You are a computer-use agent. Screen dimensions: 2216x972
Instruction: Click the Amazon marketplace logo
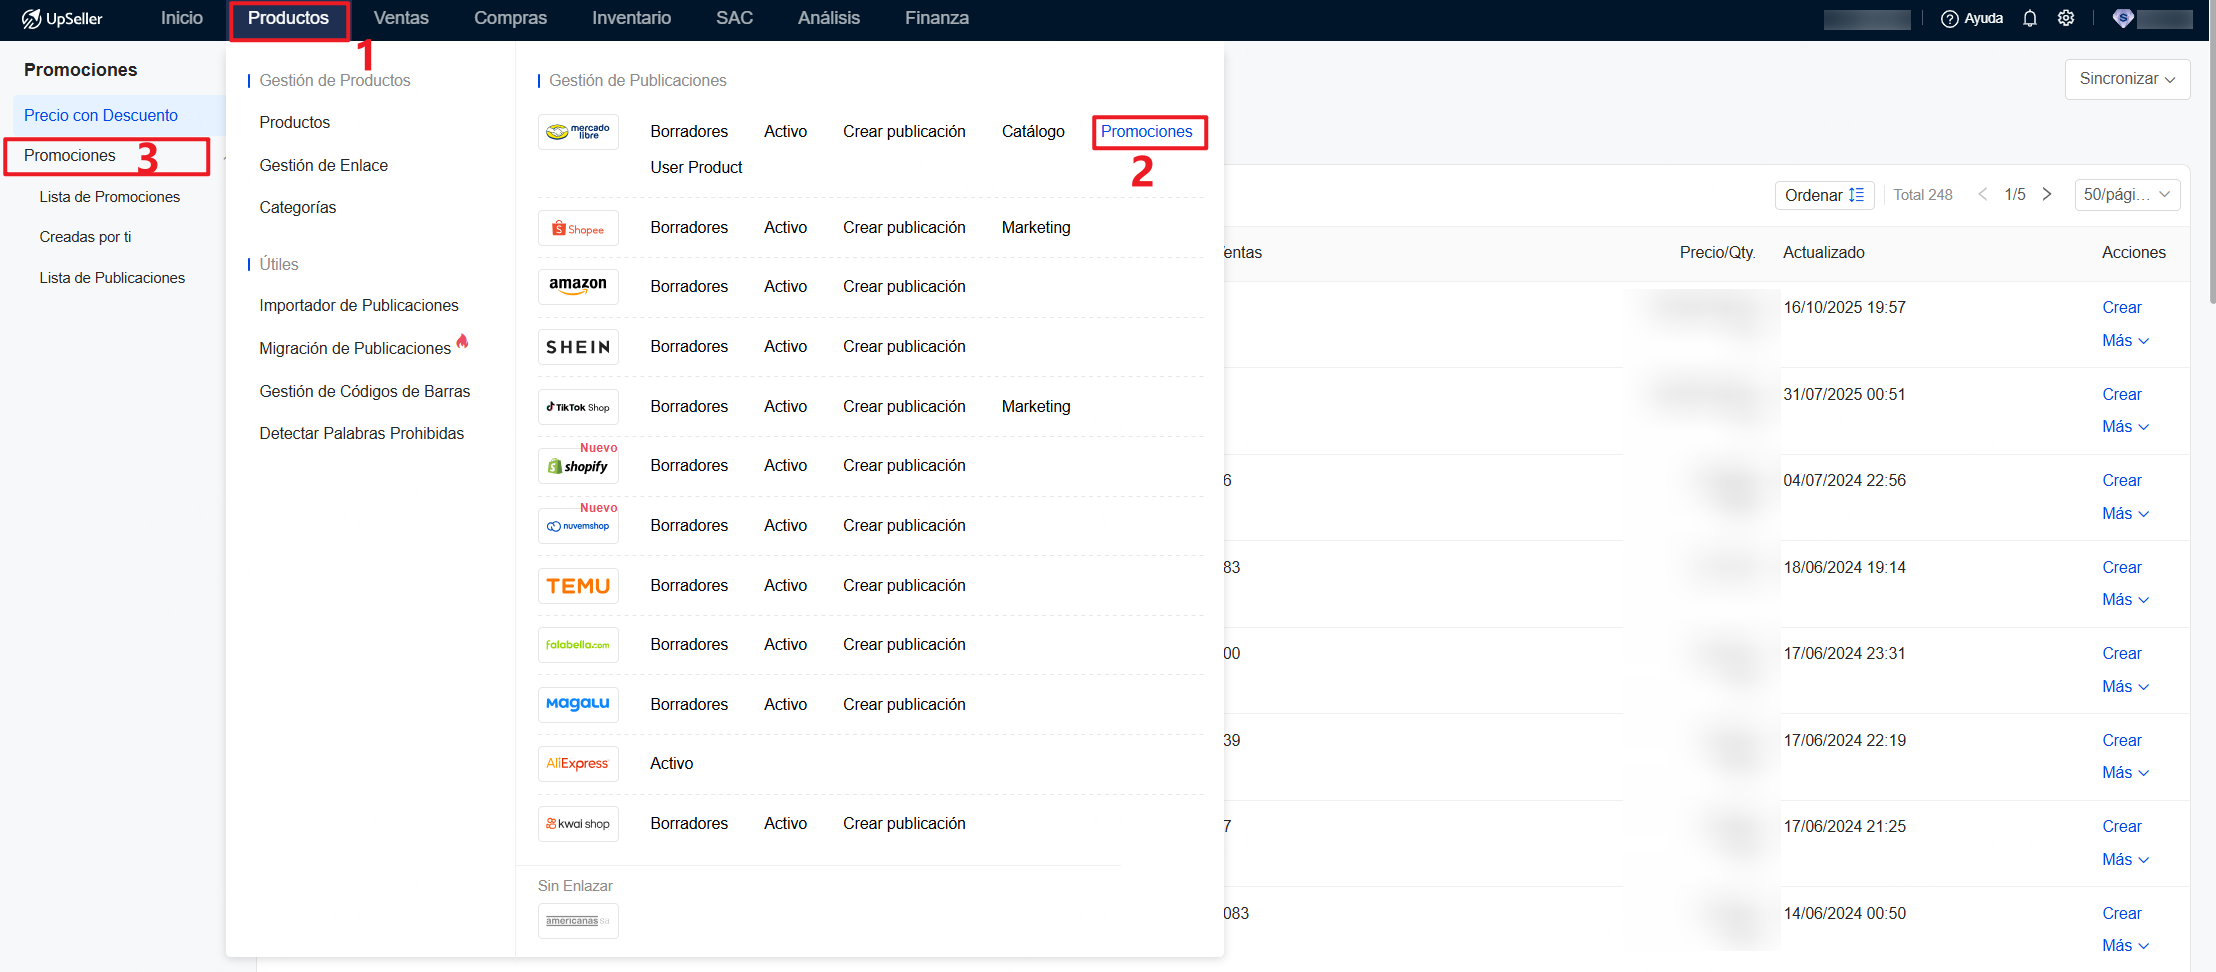578,286
